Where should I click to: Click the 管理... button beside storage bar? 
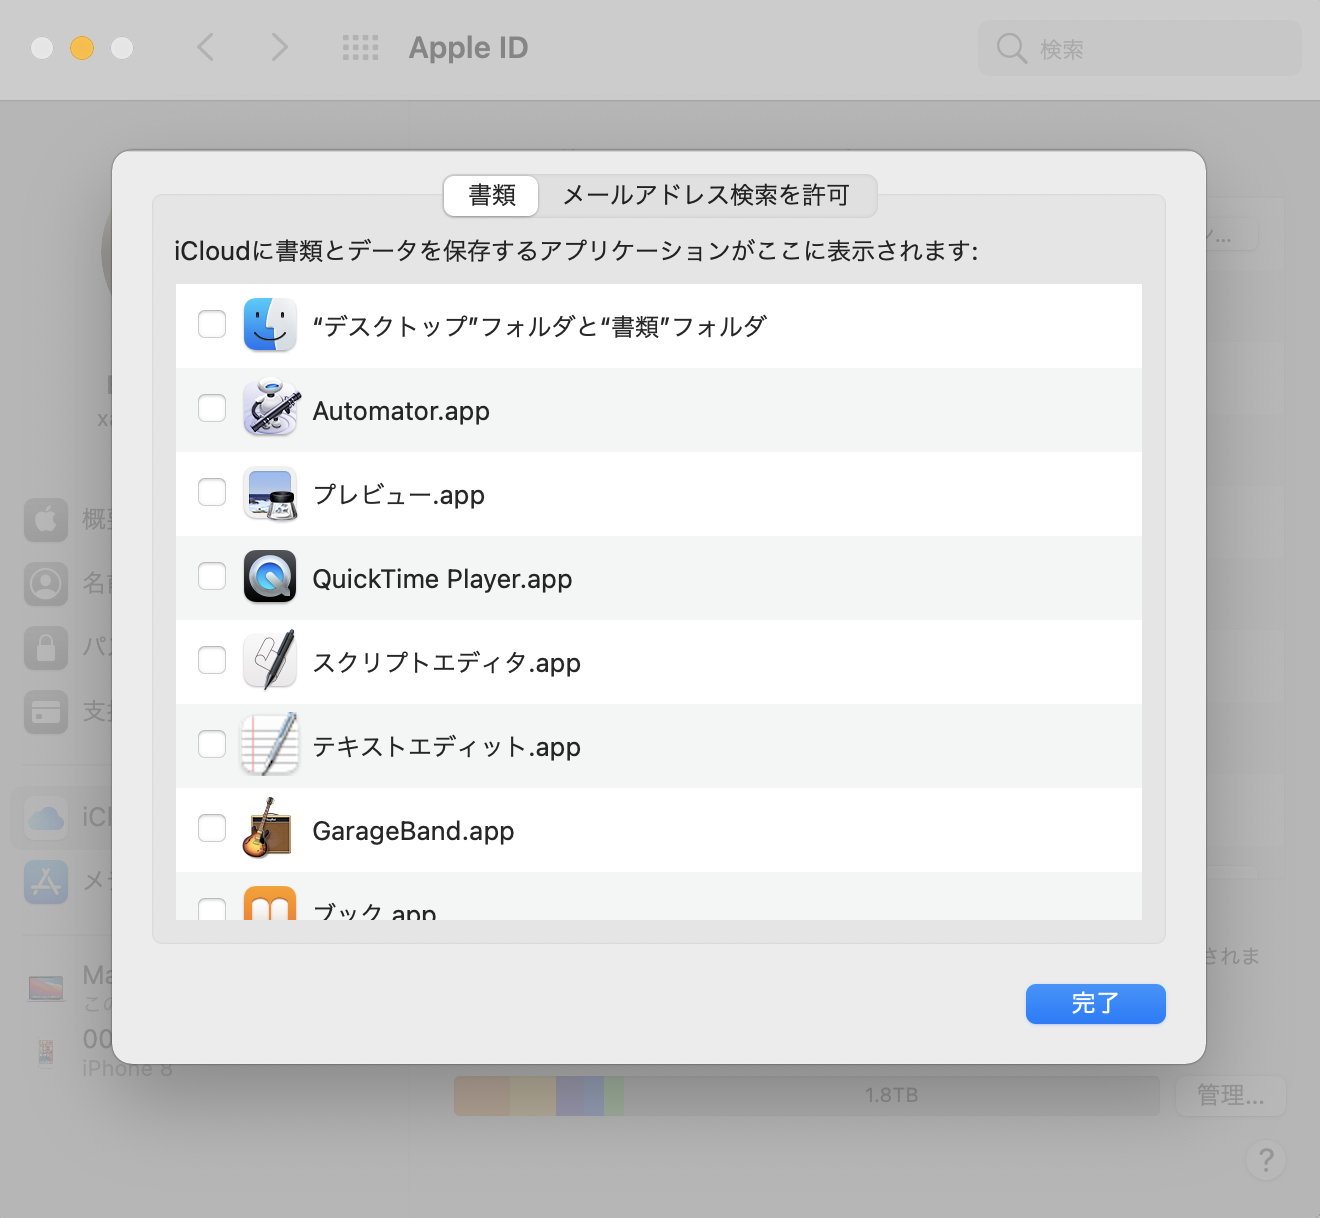(1231, 1096)
